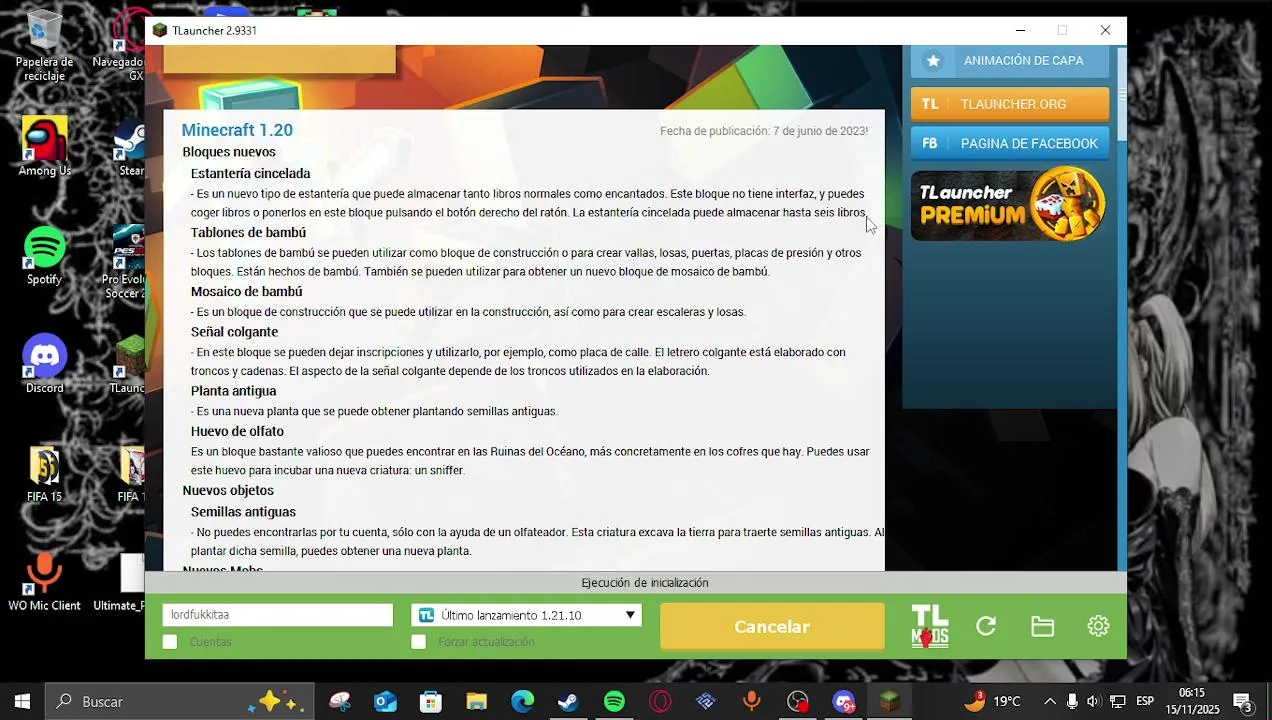The height and width of the screenshot is (720, 1272).
Task: Click 'Señal colgante' heading
Action: [235, 331]
